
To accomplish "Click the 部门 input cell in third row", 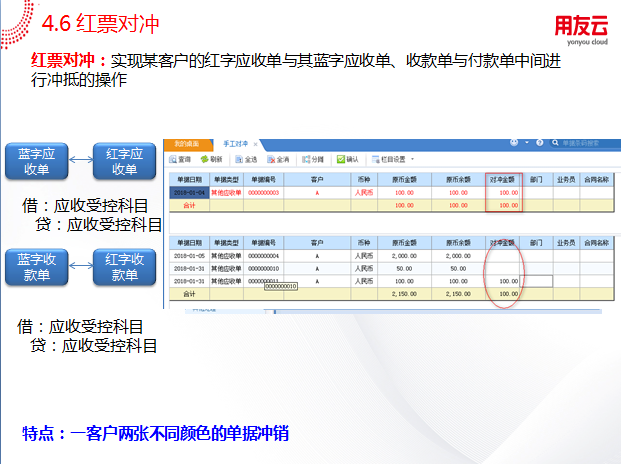I will coord(536,281).
